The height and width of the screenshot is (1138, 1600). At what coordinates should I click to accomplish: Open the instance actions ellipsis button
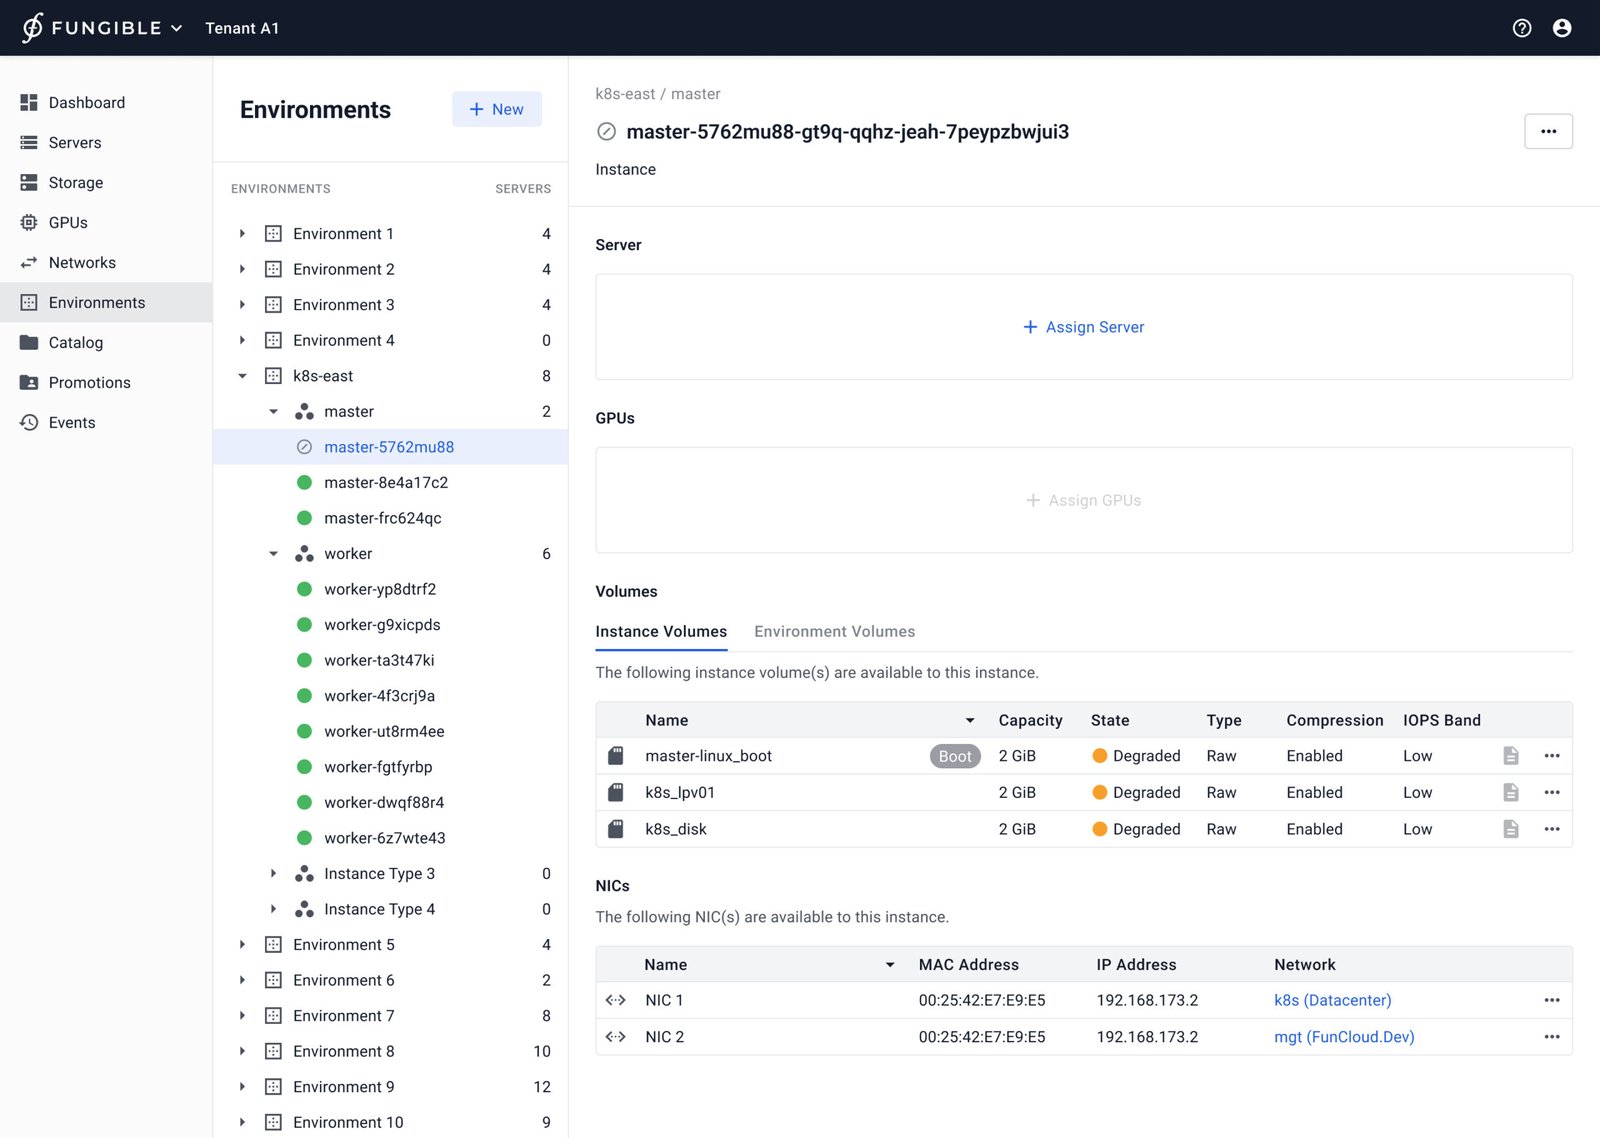tap(1548, 131)
